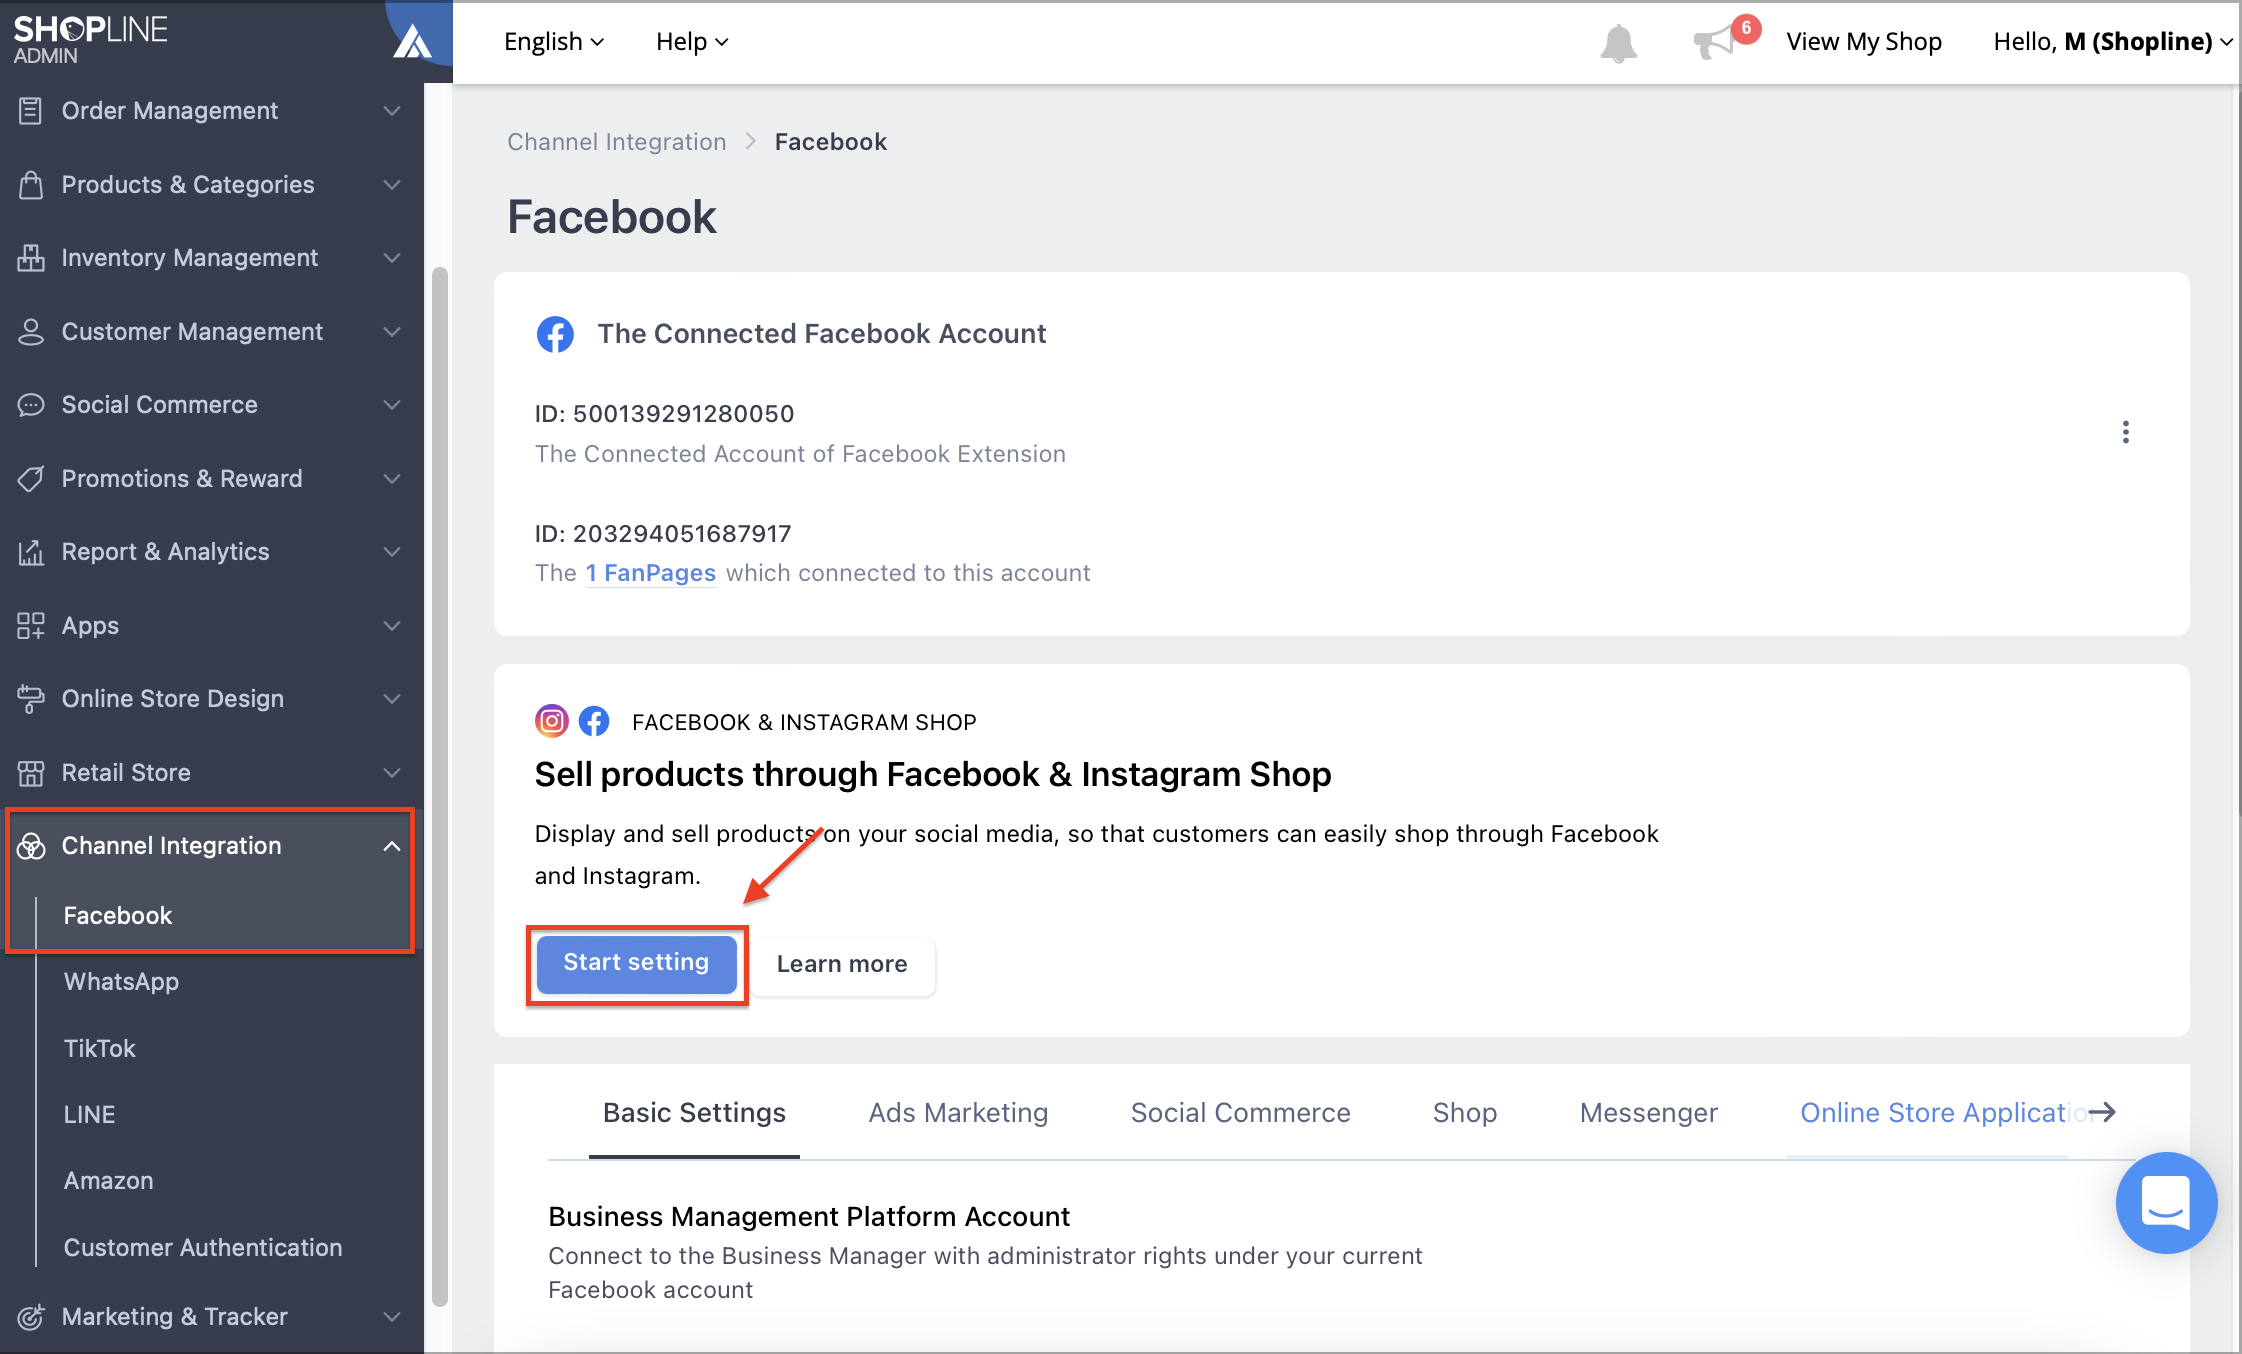Switch to Shop tab

1465,1113
